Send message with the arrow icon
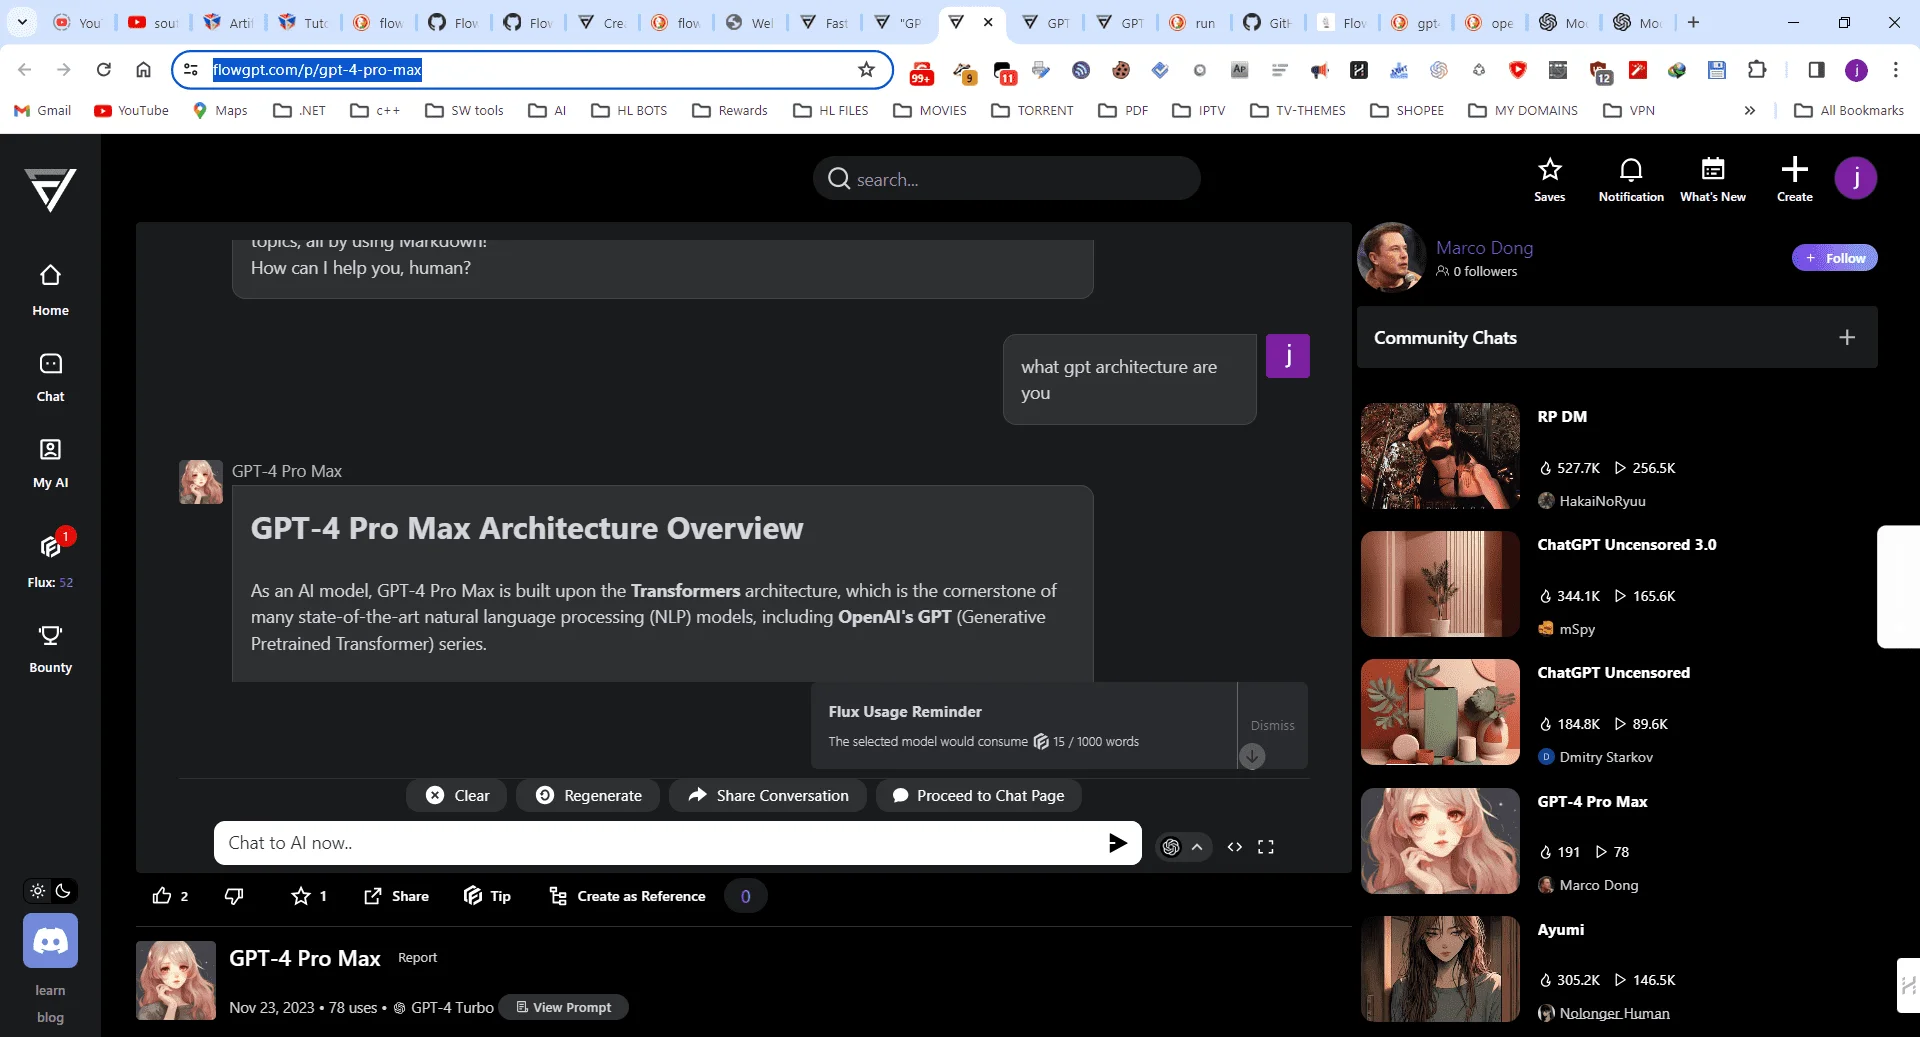1920x1037 pixels. 1117,843
